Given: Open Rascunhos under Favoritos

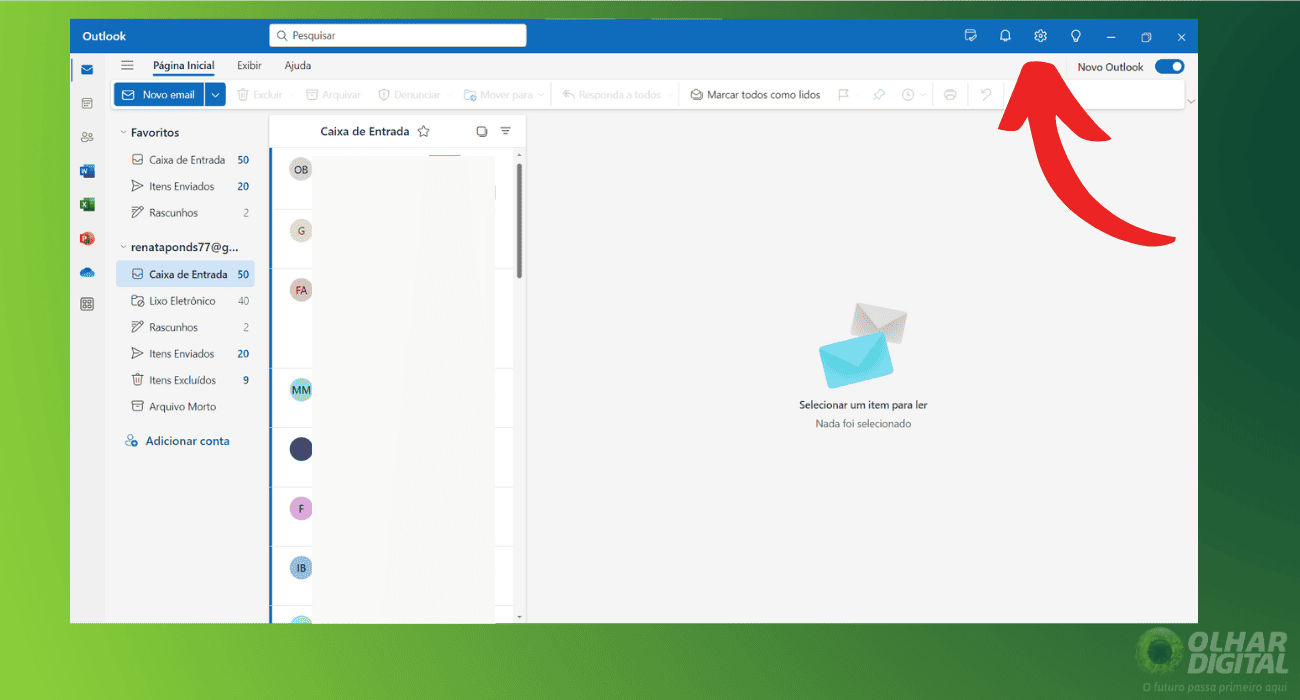Looking at the screenshot, I should point(185,213).
